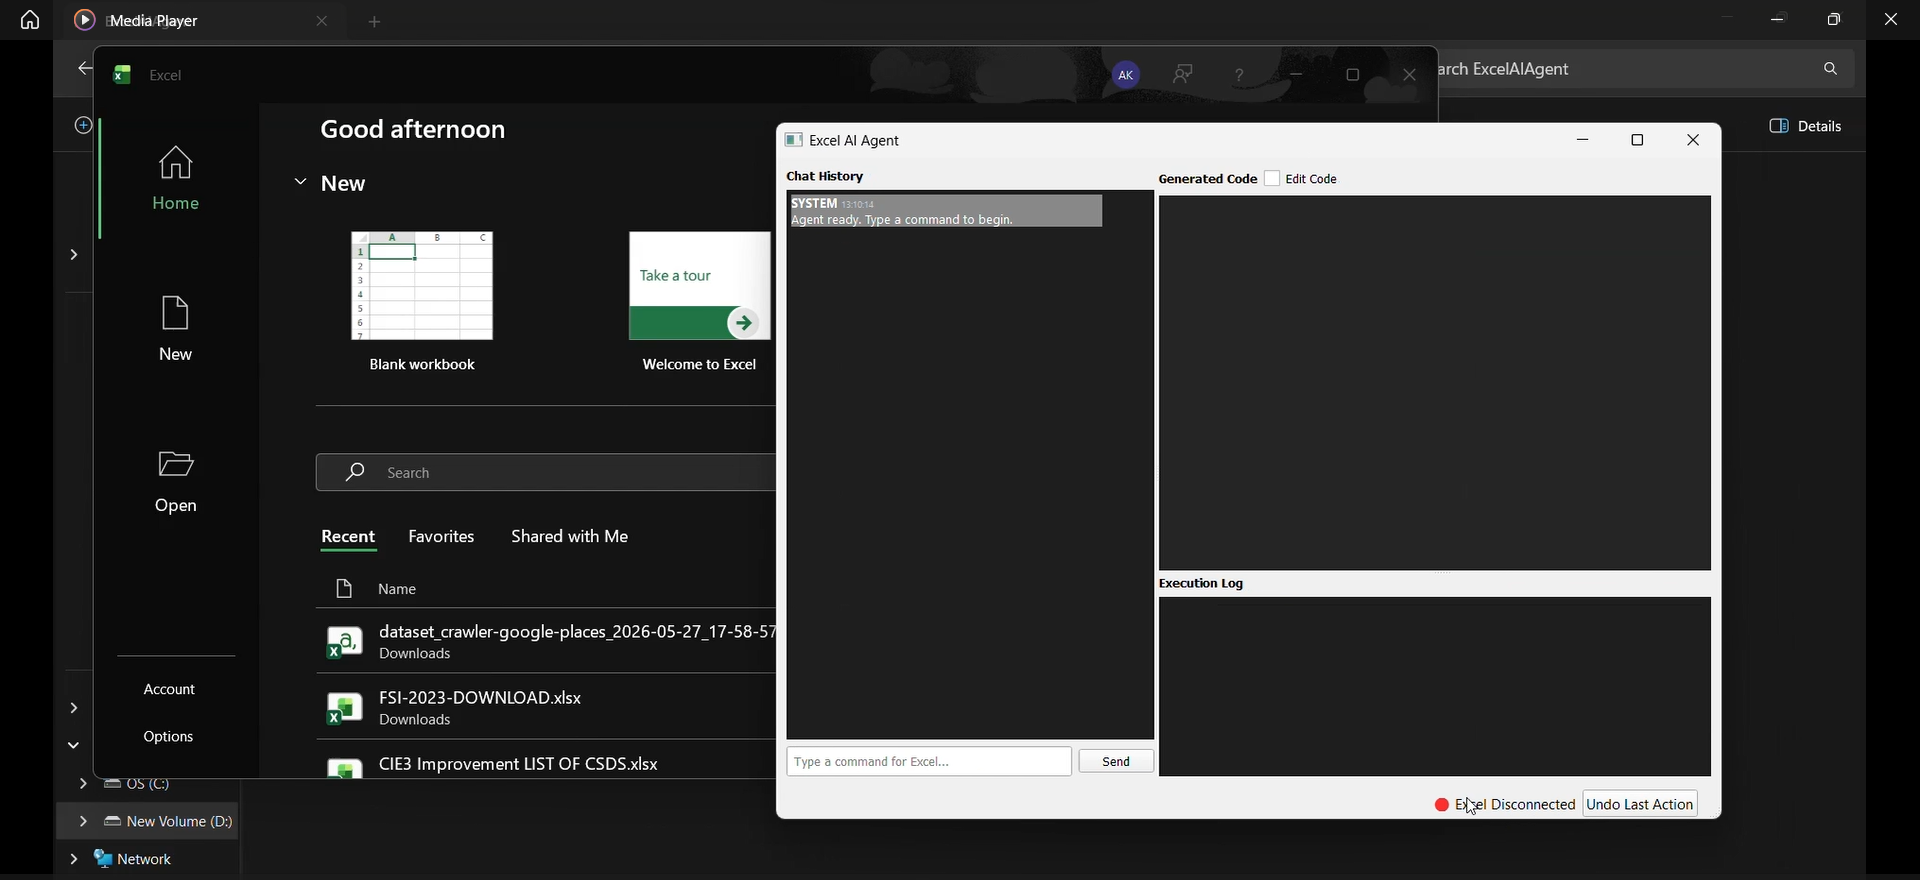
Task: Click the Excel AI Agent window icon
Action: coord(794,141)
